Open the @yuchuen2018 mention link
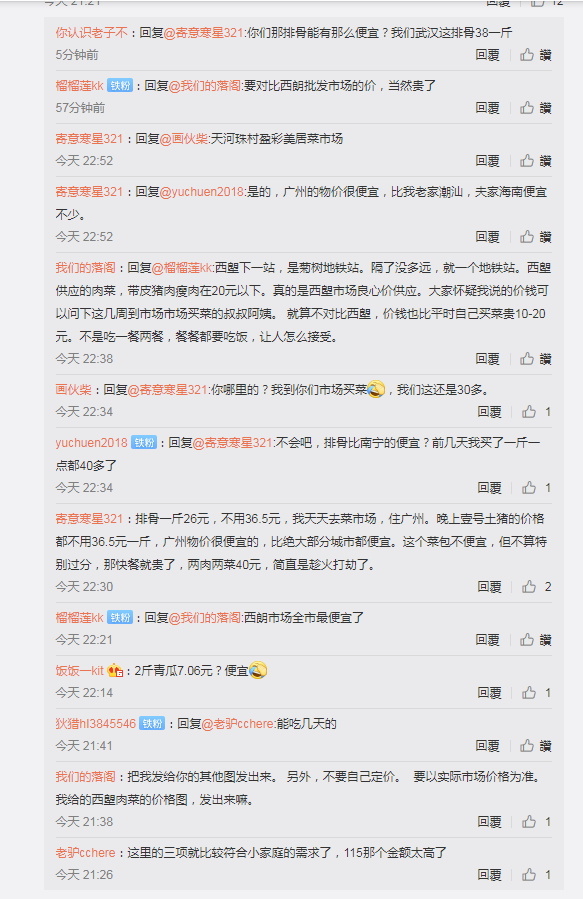The image size is (583, 899). pos(202,192)
